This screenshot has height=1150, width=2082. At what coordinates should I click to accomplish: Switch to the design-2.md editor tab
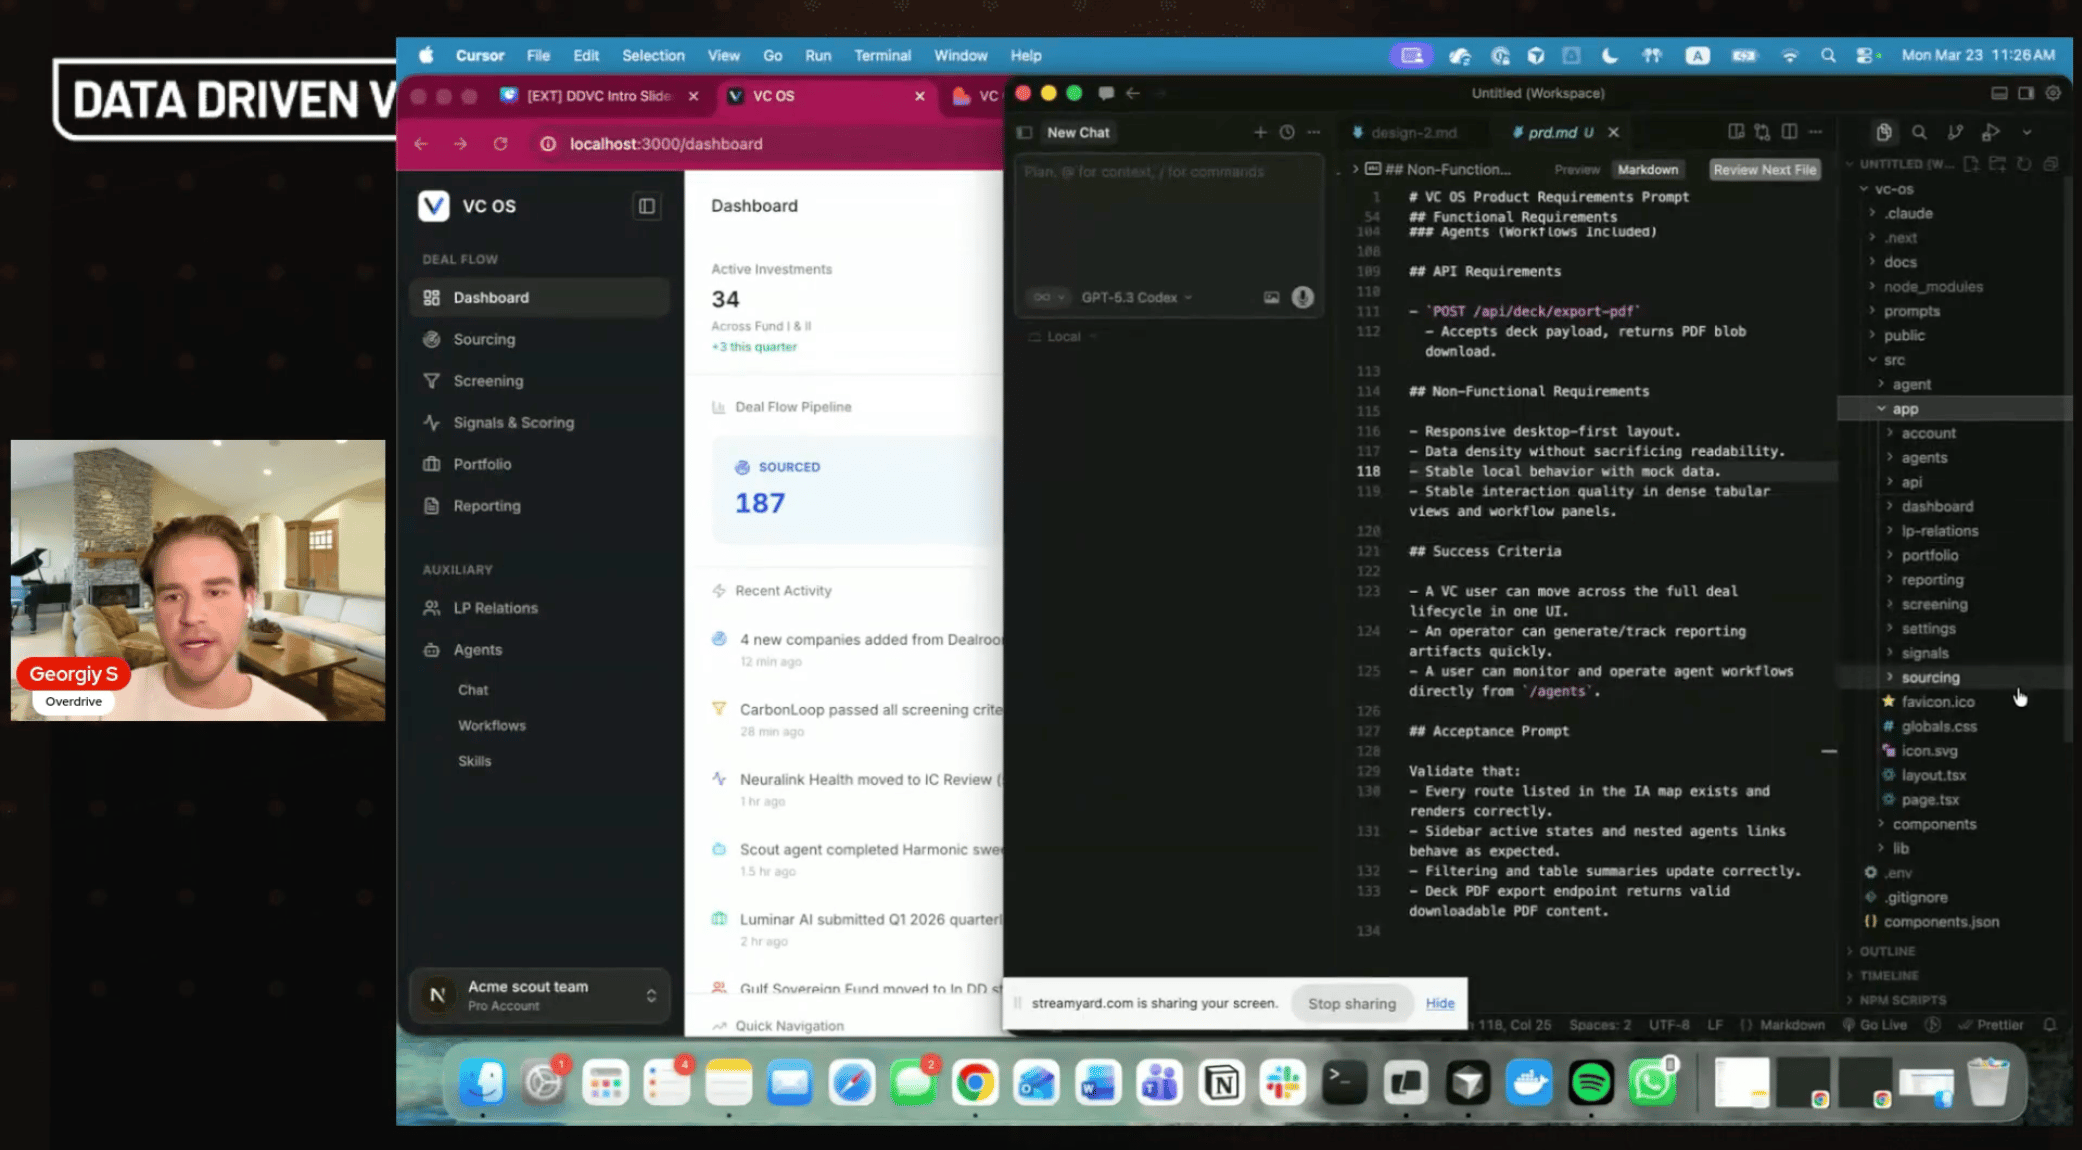point(1412,132)
